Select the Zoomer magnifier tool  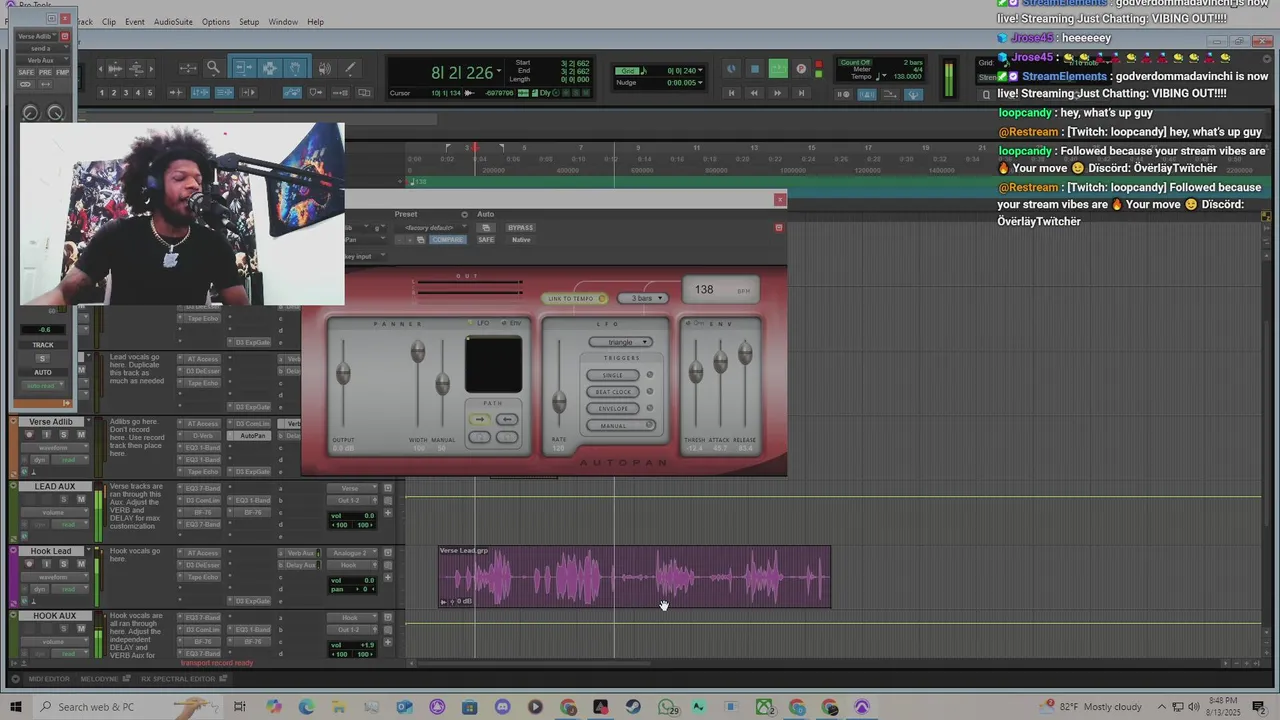pos(213,68)
